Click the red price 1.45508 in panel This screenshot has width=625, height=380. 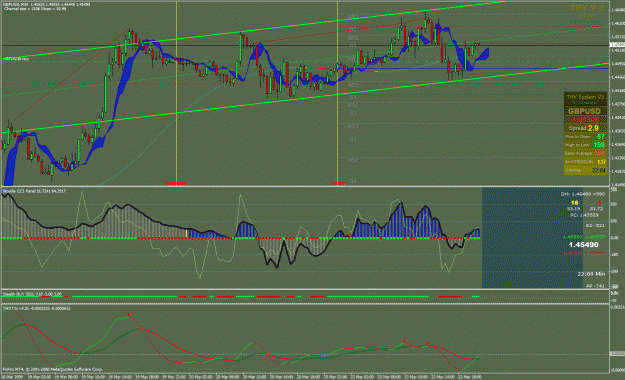pyautogui.click(x=585, y=120)
